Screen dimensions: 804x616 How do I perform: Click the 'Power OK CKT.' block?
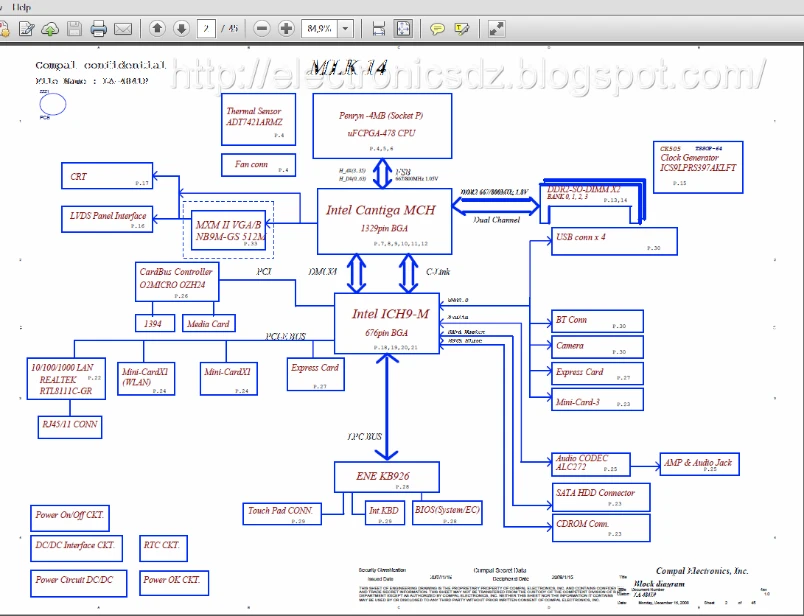(x=174, y=583)
